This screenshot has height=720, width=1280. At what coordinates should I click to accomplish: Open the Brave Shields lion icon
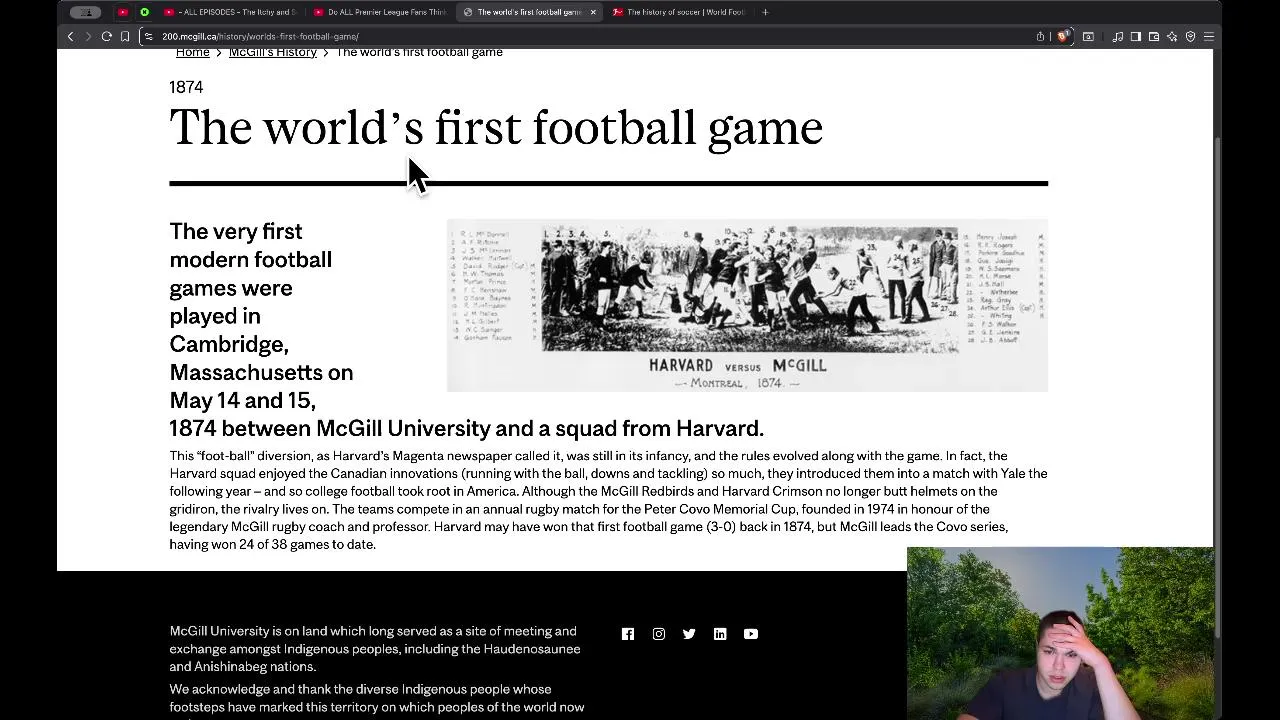pos(1062,36)
